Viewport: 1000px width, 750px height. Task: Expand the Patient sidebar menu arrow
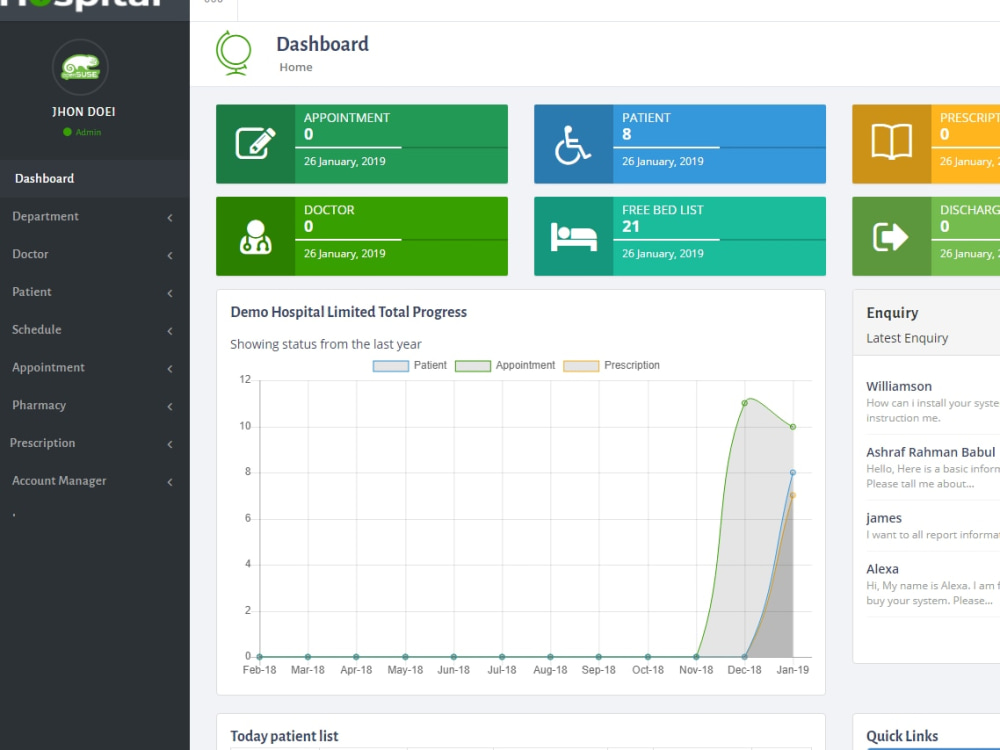coord(170,293)
